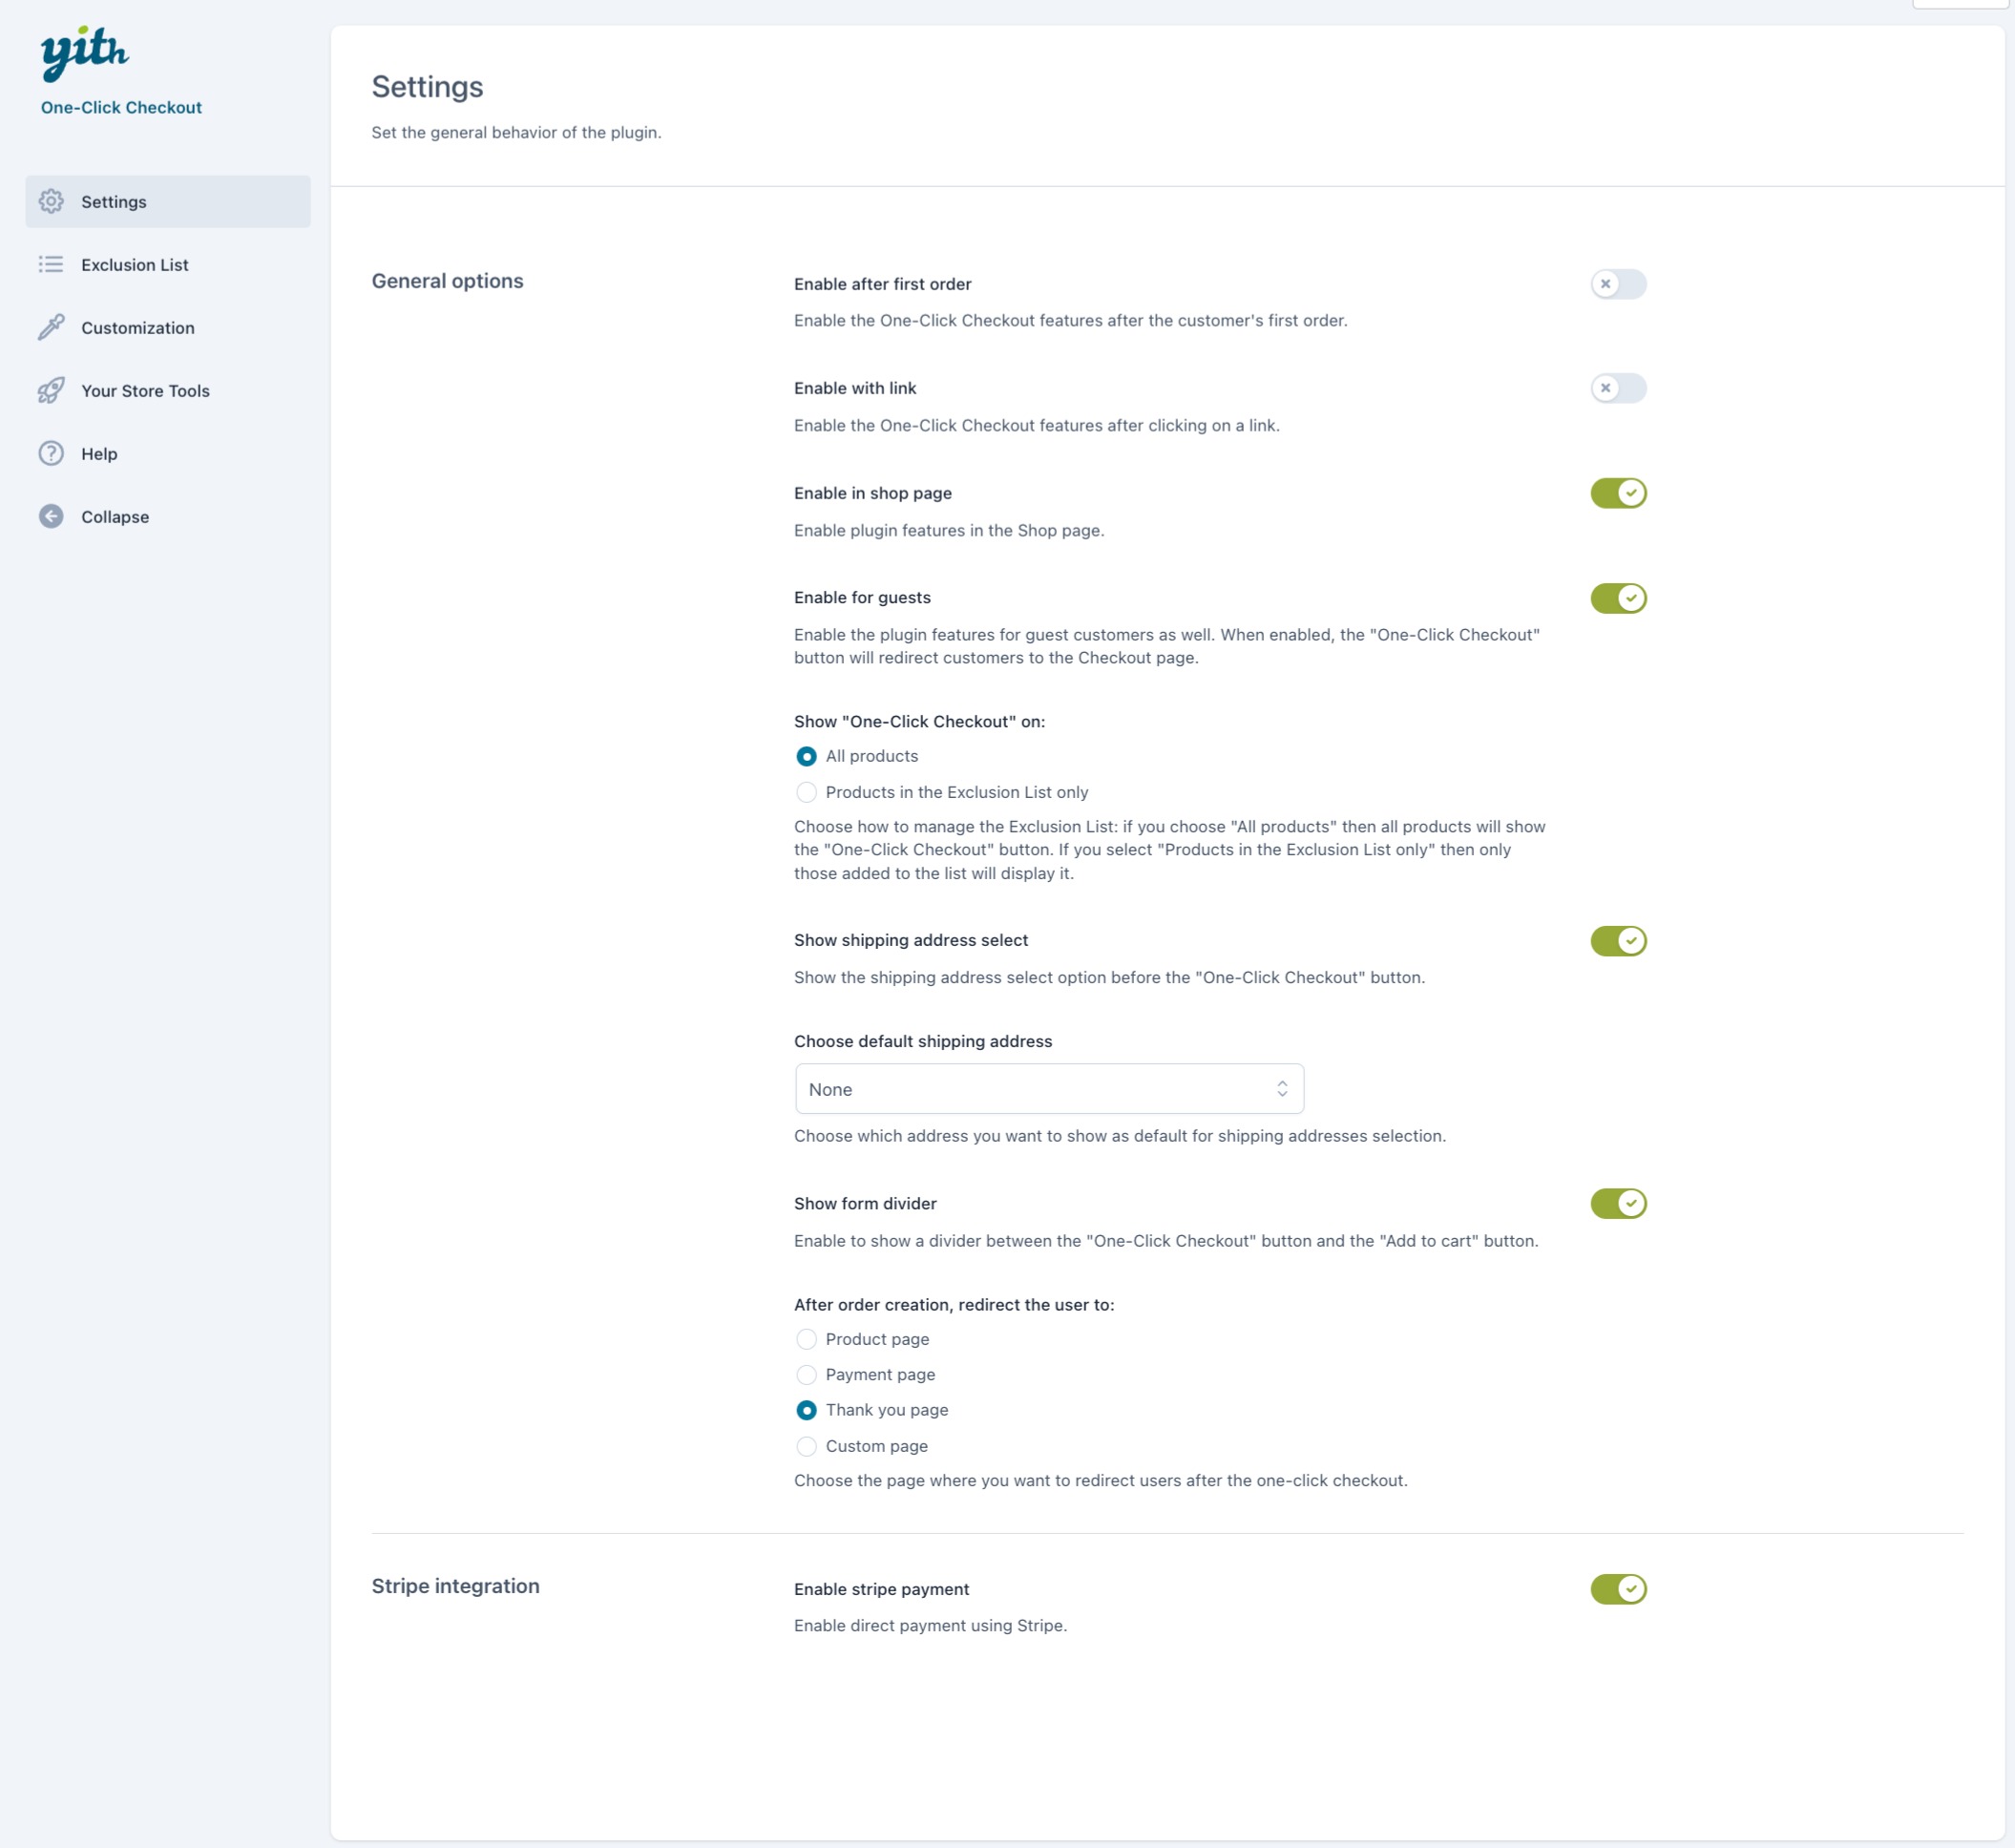Open the Exclusion List menu item
Image resolution: width=2015 pixels, height=1848 pixels.
click(x=135, y=265)
